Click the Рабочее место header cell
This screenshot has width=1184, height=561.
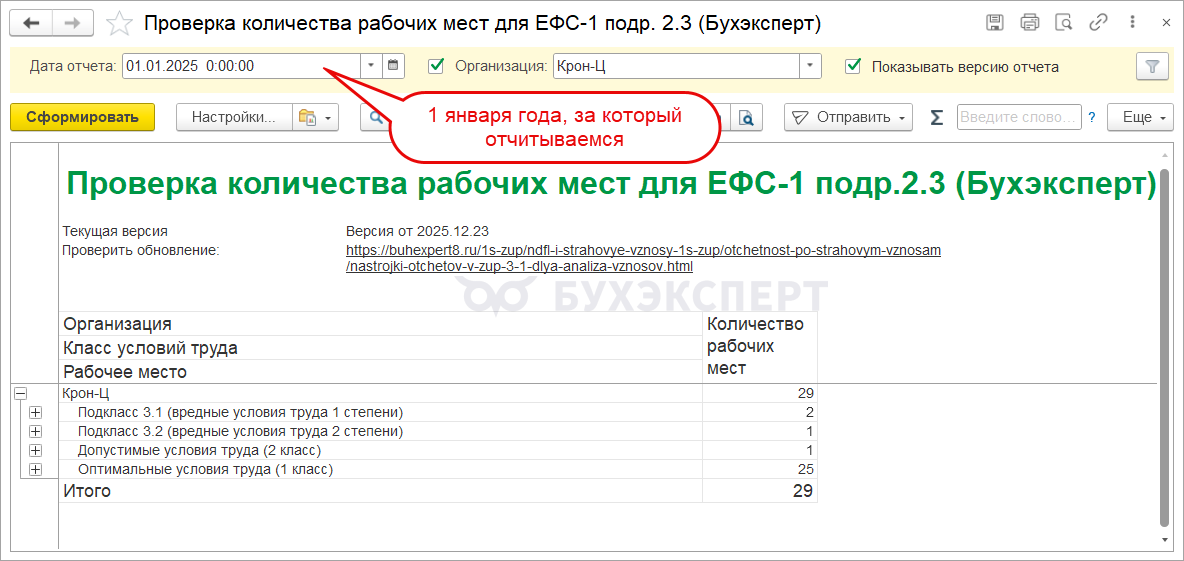tap(381, 372)
